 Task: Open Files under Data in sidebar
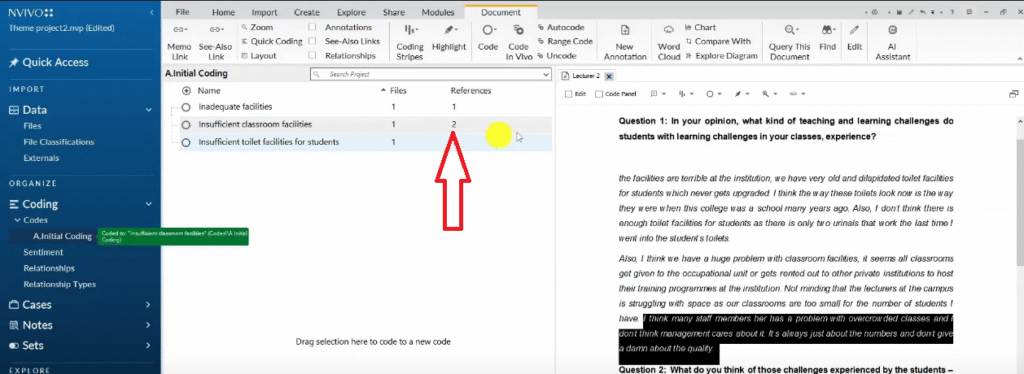(x=33, y=126)
